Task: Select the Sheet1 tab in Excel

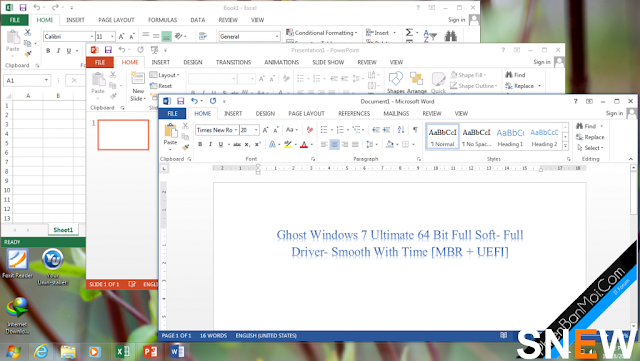Action: tap(63, 230)
